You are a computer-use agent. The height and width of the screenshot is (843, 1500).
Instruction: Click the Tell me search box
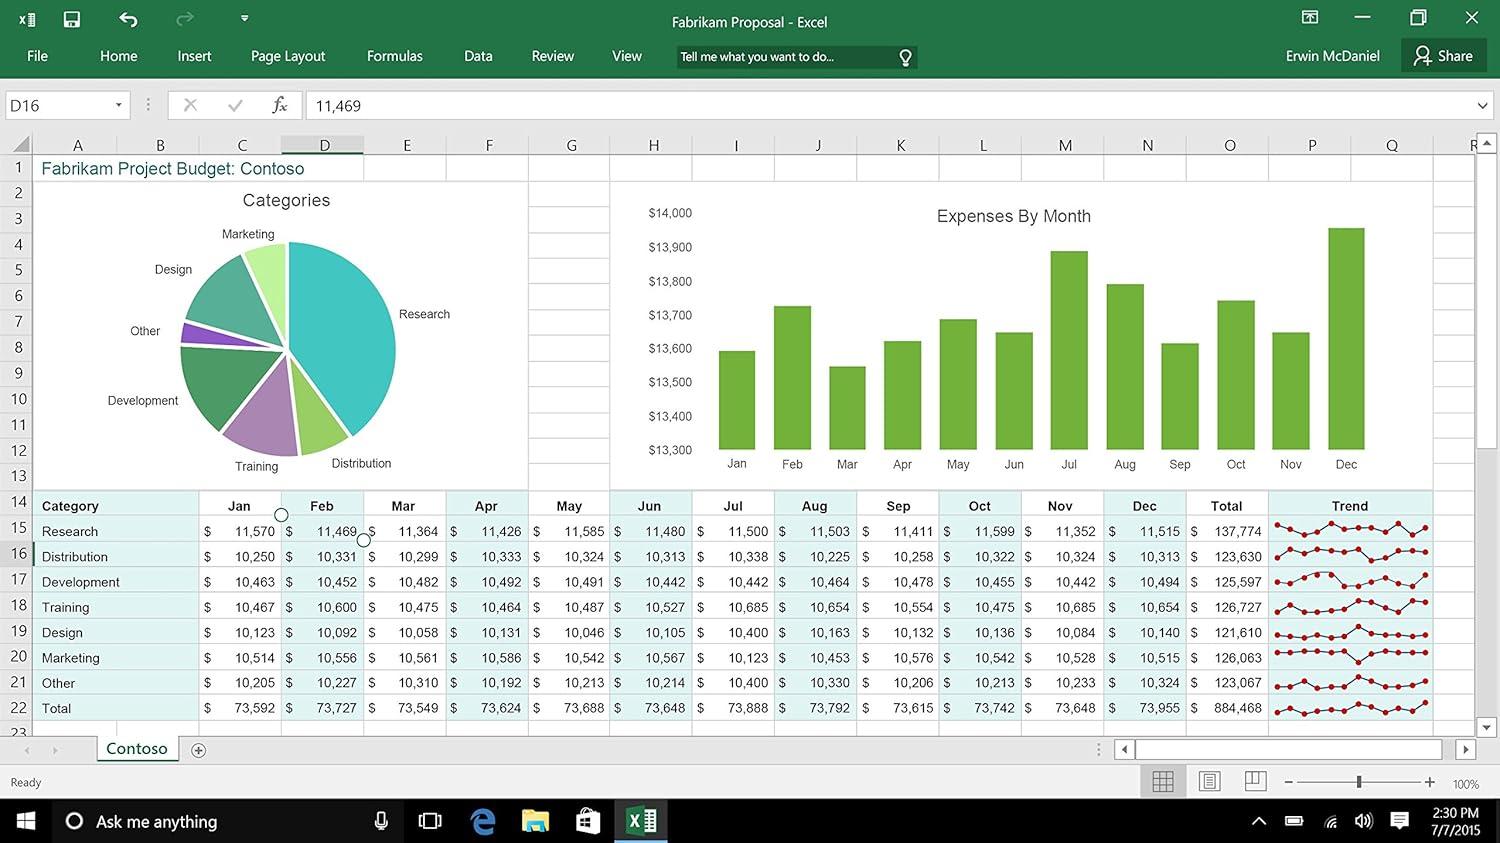tap(785, 57)
